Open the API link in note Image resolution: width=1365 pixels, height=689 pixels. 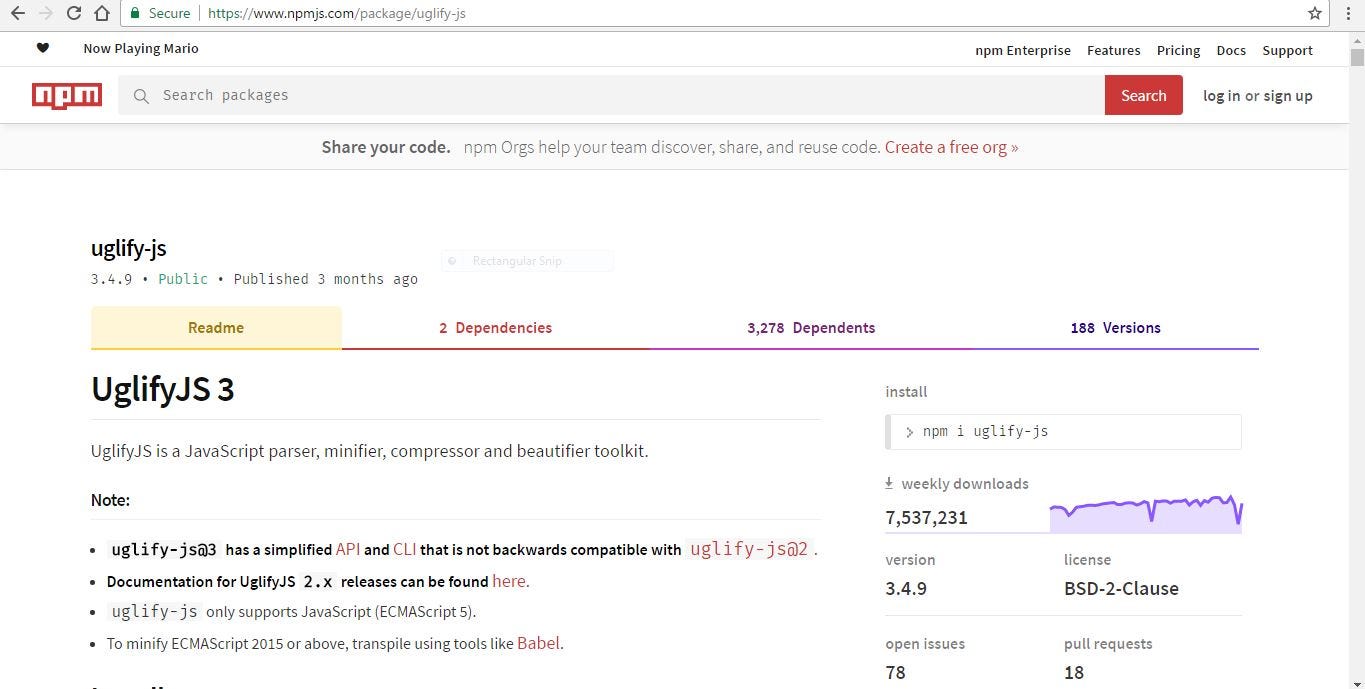348,549
